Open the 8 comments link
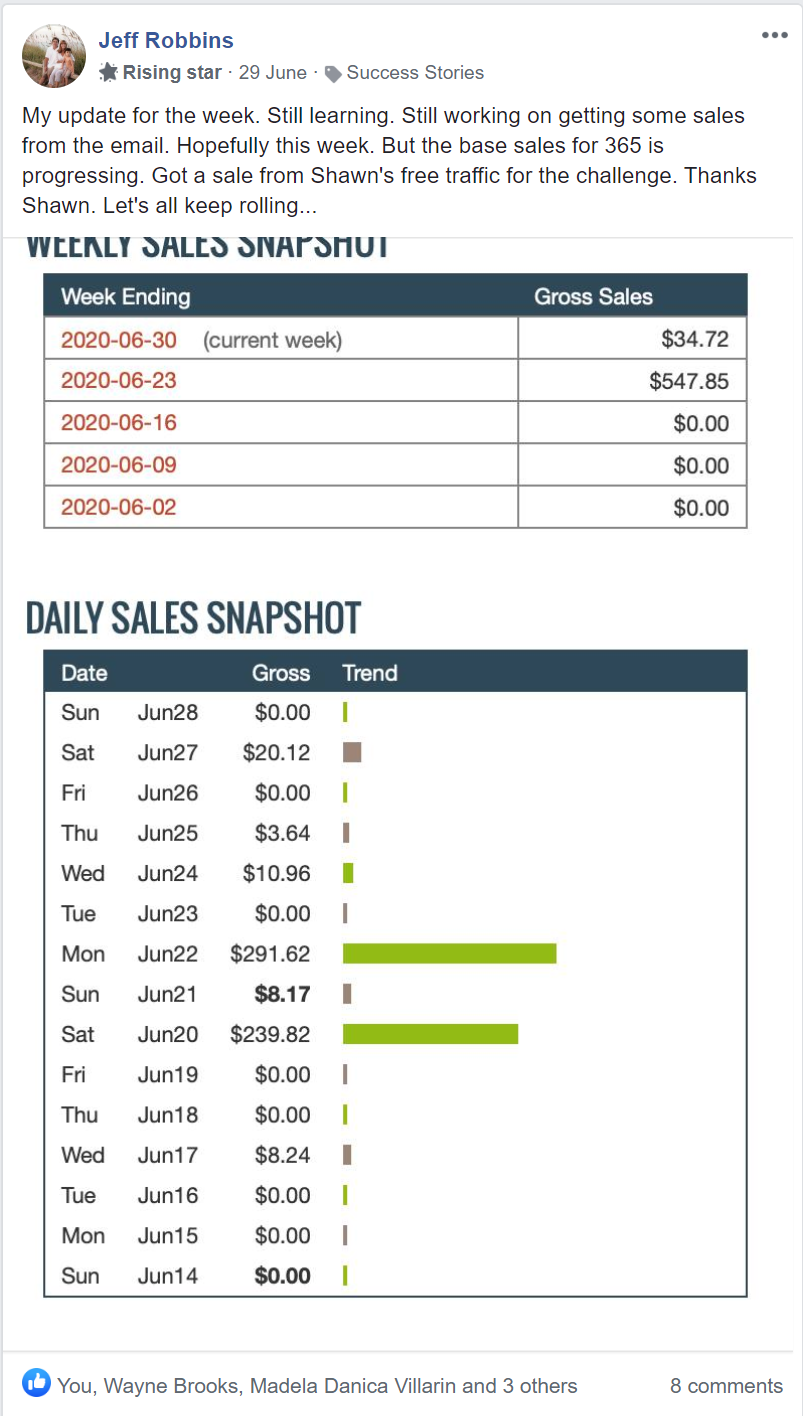803x1416 pixels. [x=726, y=1386]
